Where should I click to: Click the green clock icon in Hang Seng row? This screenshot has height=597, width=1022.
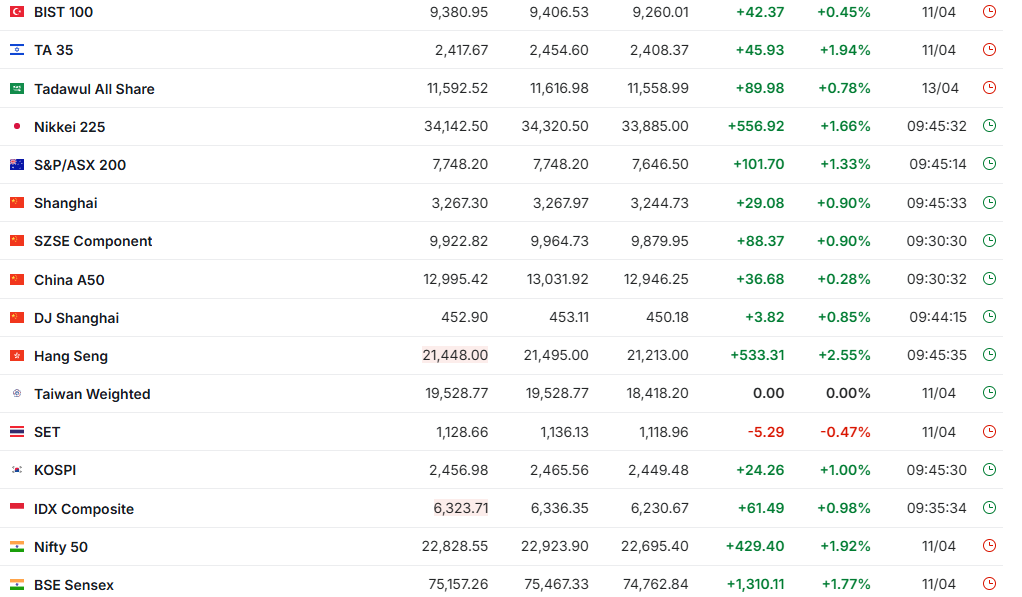pos(989,355)
